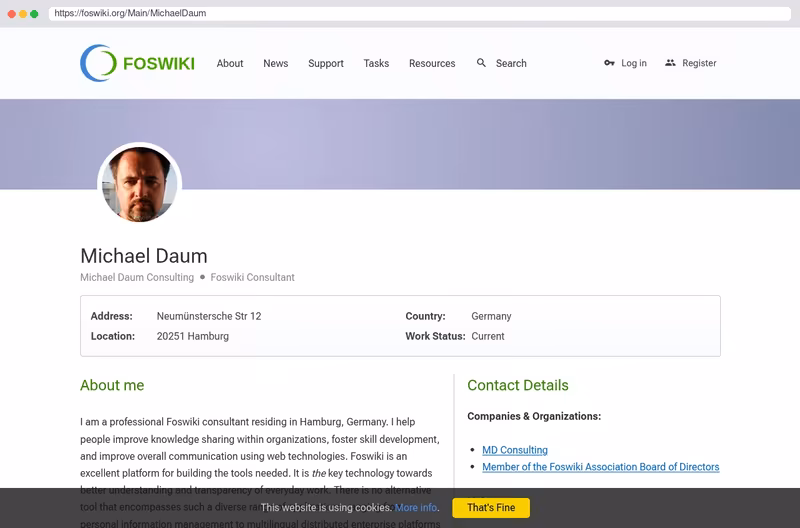The image size is (800, 528).
Task: Click the country value Germany
Action: (x=491, y=316)
